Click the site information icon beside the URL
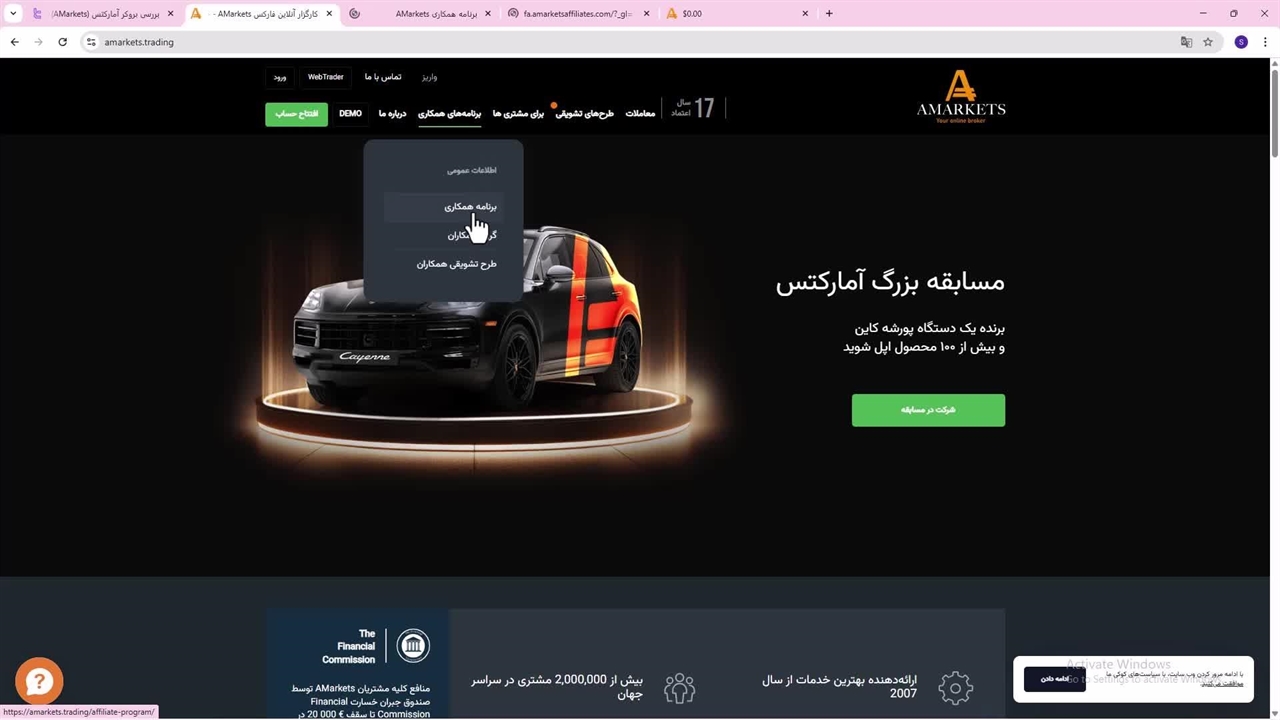The height and width of the screenshot is (720, 1280). (91, 42)
